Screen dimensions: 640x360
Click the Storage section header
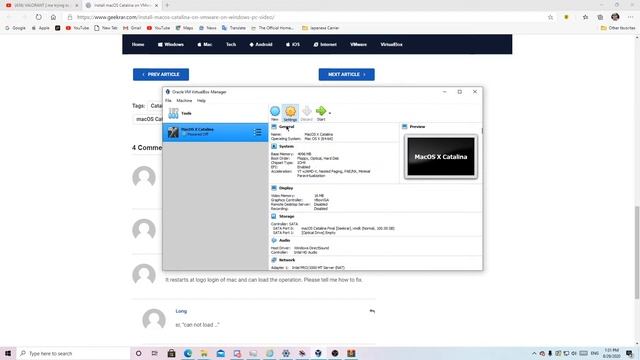pyautogui.click(x=287, y=216)
